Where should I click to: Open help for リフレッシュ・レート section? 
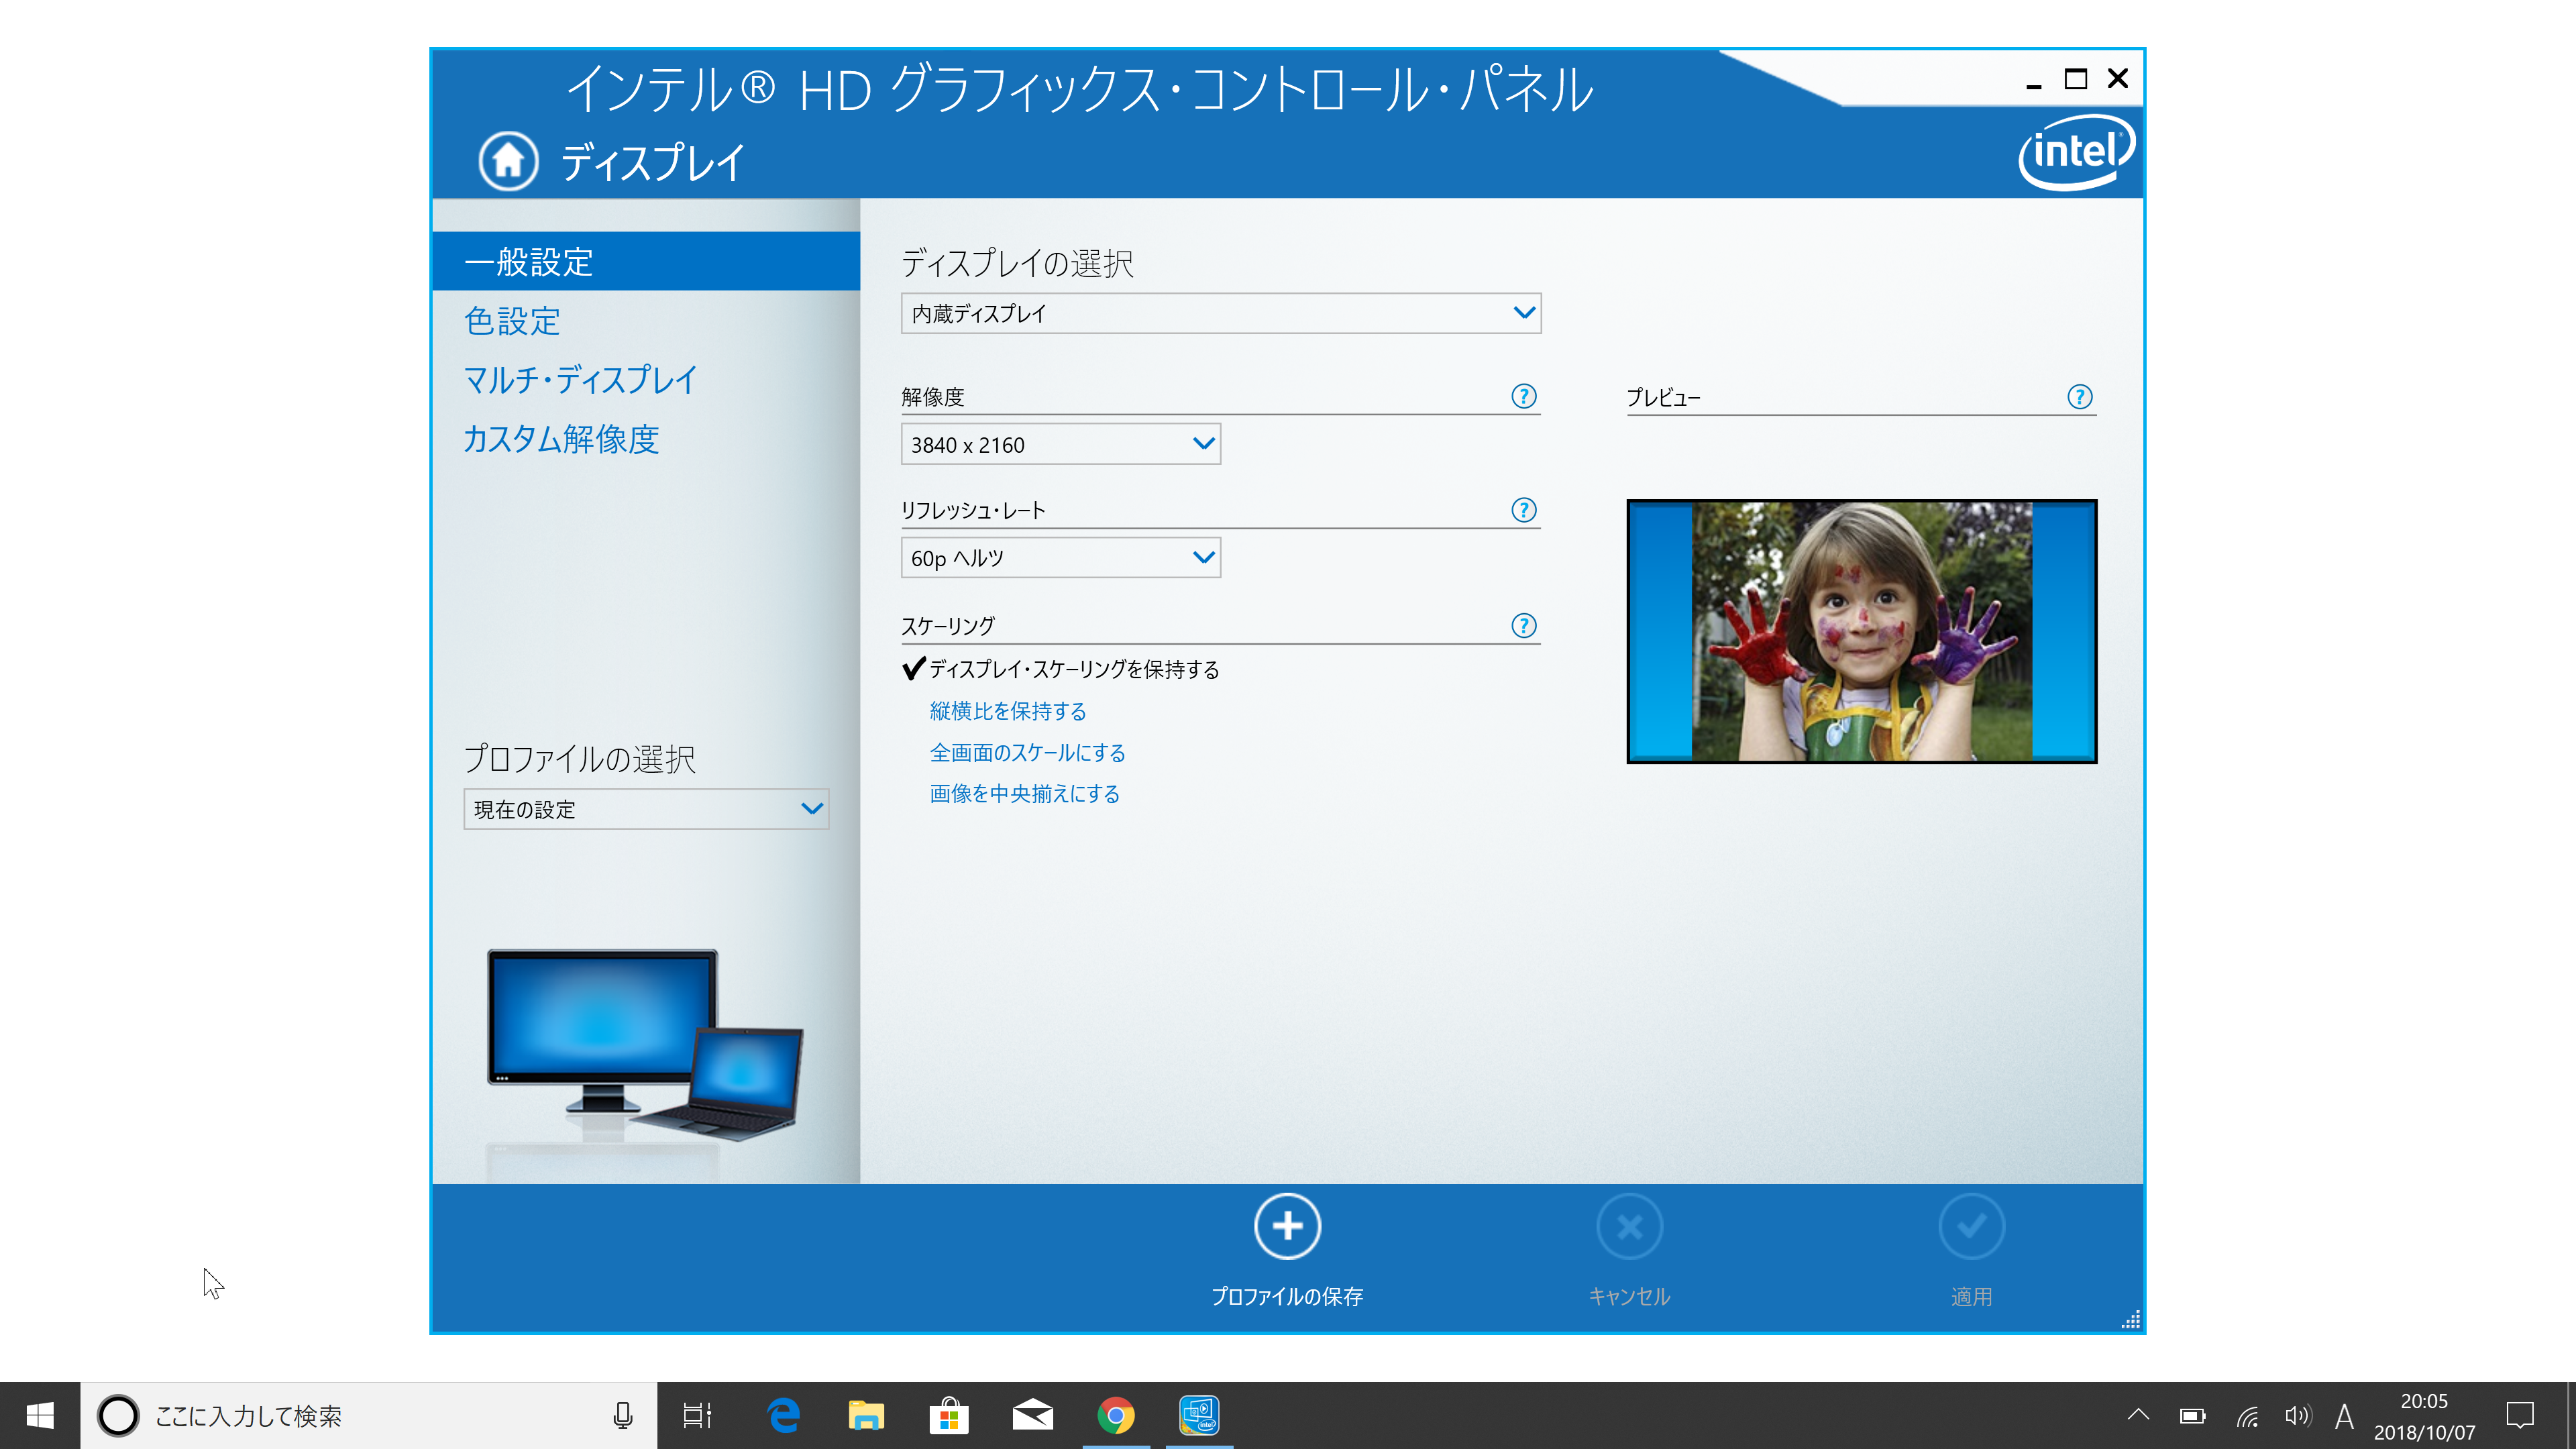[x=1523, y=510]
